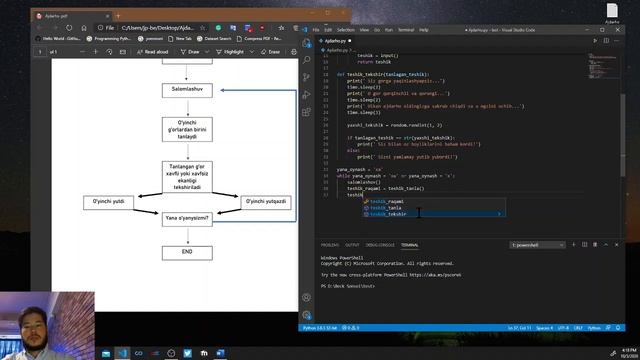The image size is (640, 360).
Task: Open the Help menu in VS Code
Action: (x=424, y=30)
